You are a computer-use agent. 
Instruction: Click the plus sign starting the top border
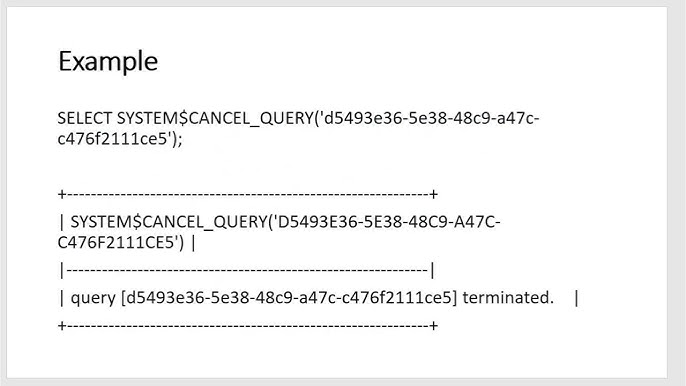[62, 194]
